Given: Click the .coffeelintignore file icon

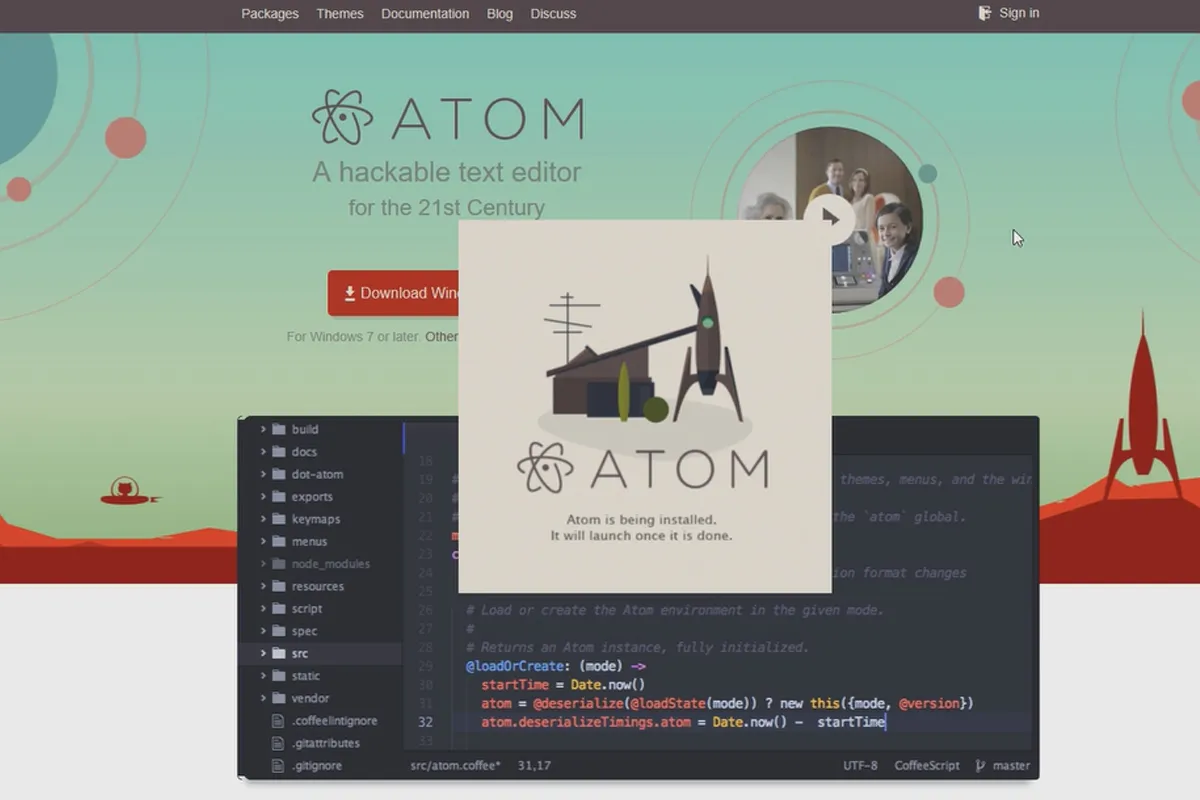Looking at the screenshot, I should pos(278,721).
